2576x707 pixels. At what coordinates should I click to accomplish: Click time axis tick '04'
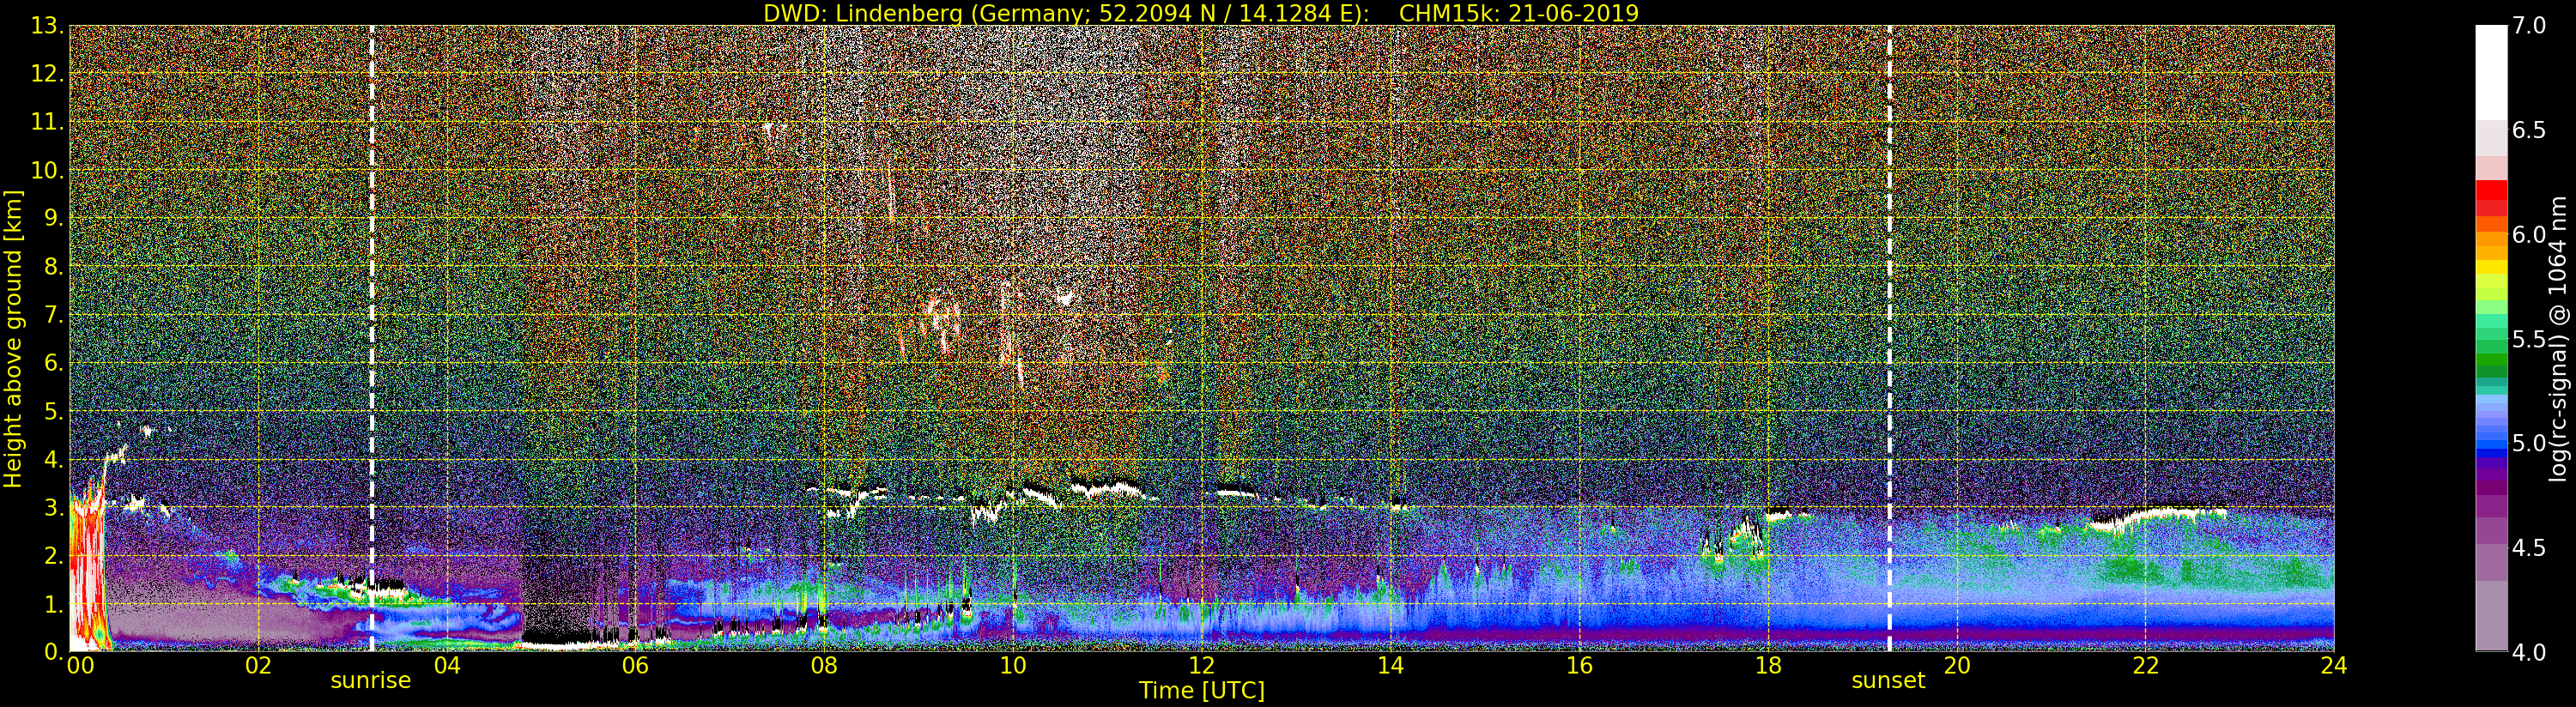tap(447, 666)
